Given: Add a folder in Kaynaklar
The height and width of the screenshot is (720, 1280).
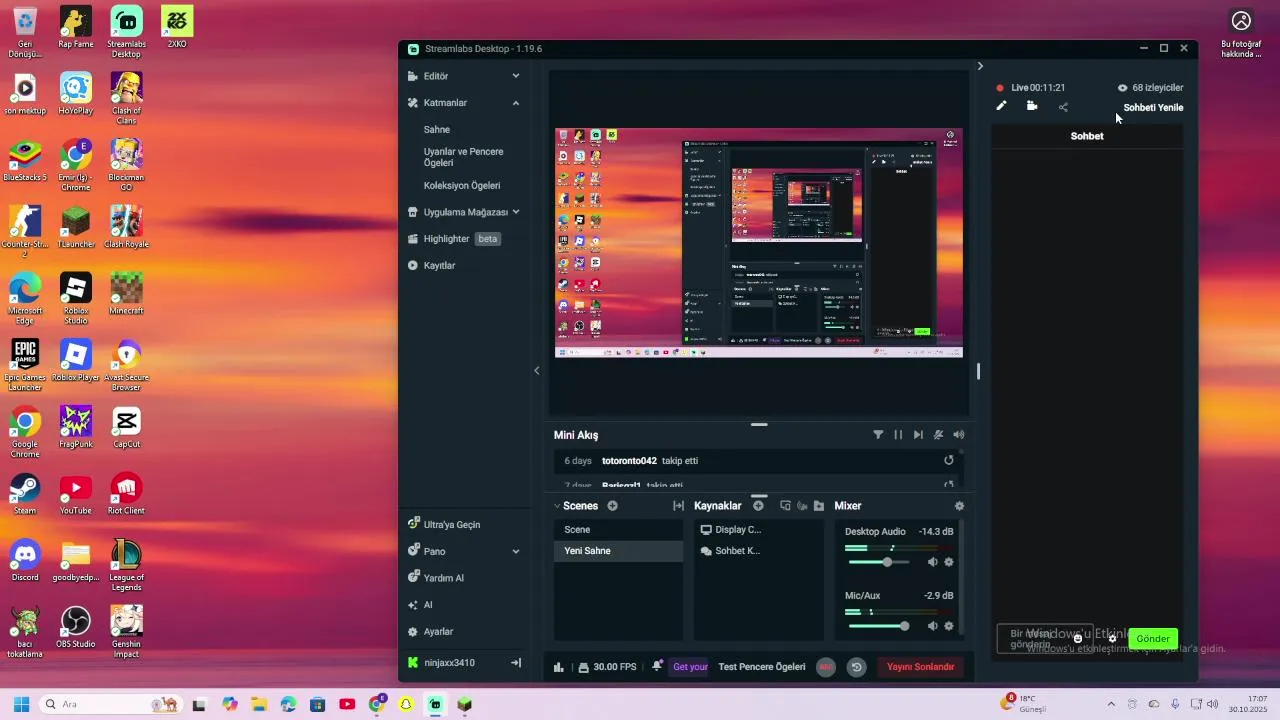Looking at the screenshot, I should (x=818, y=506).
